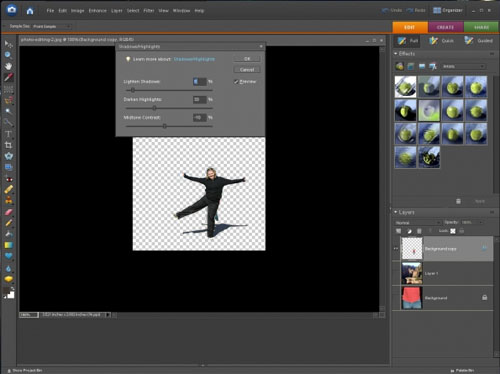Toggle lock transparent pixels
Screen dimensions: 500x374
[453, 231]
